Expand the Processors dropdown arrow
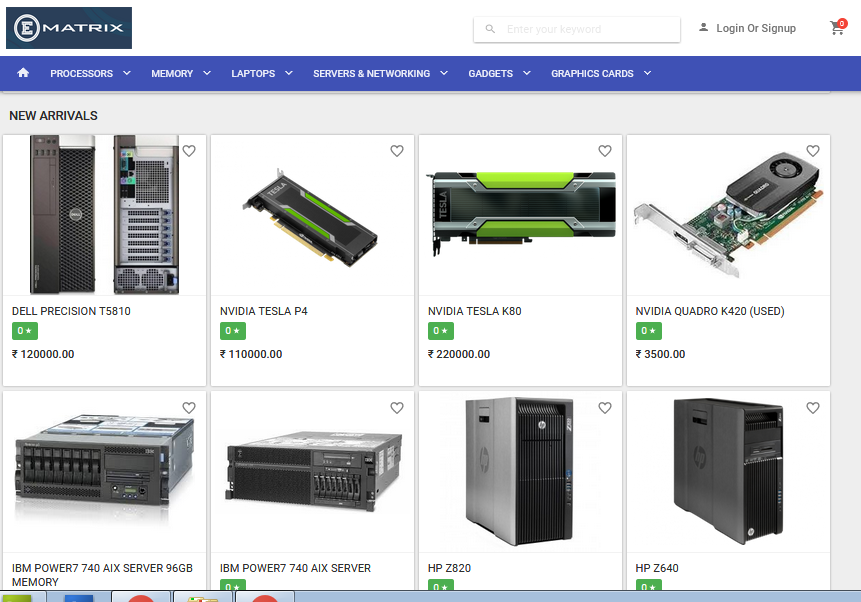 pos(127,73)
